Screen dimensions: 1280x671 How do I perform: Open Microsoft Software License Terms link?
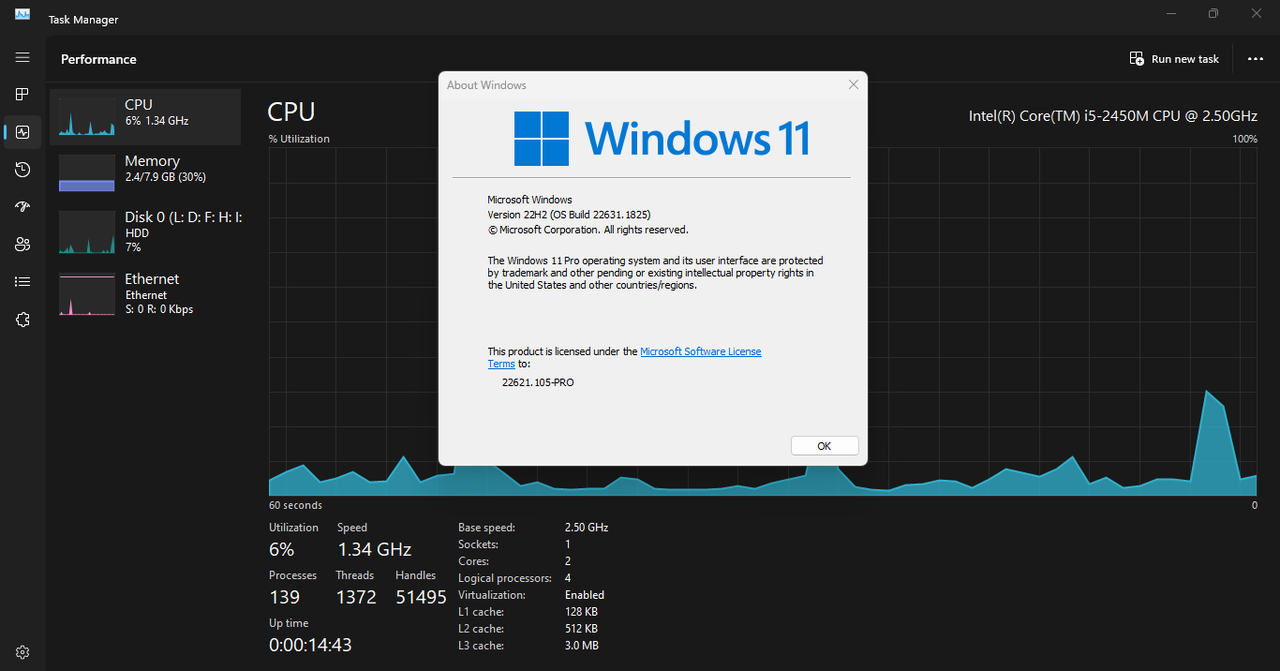(700, 352)
